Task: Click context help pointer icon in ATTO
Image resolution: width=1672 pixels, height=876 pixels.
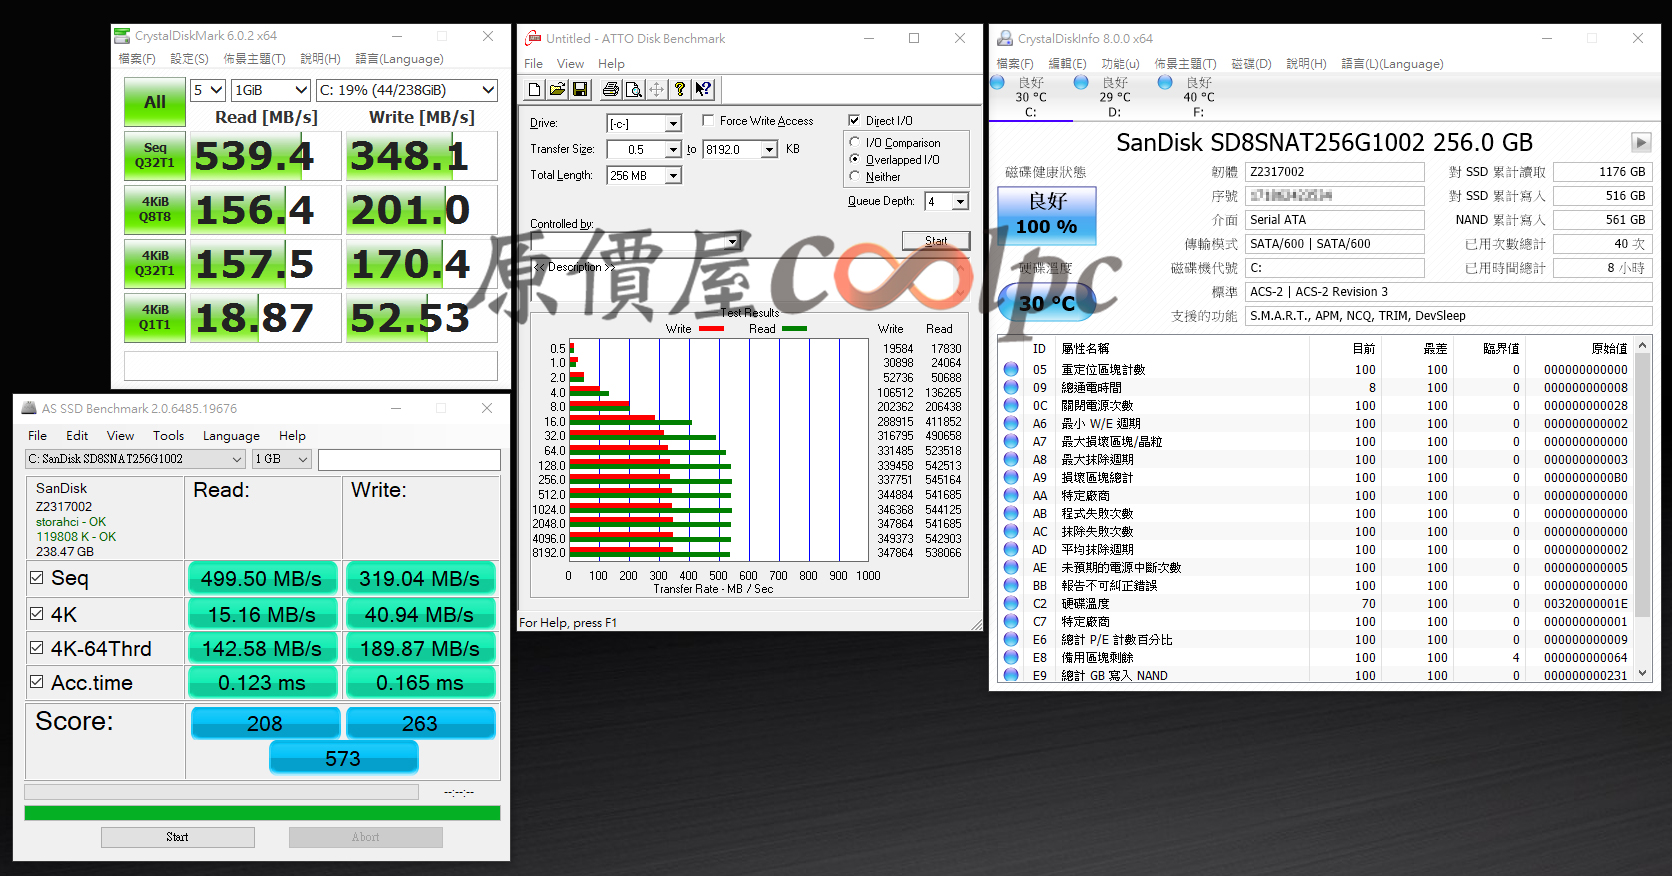Action: coord(703,90)
